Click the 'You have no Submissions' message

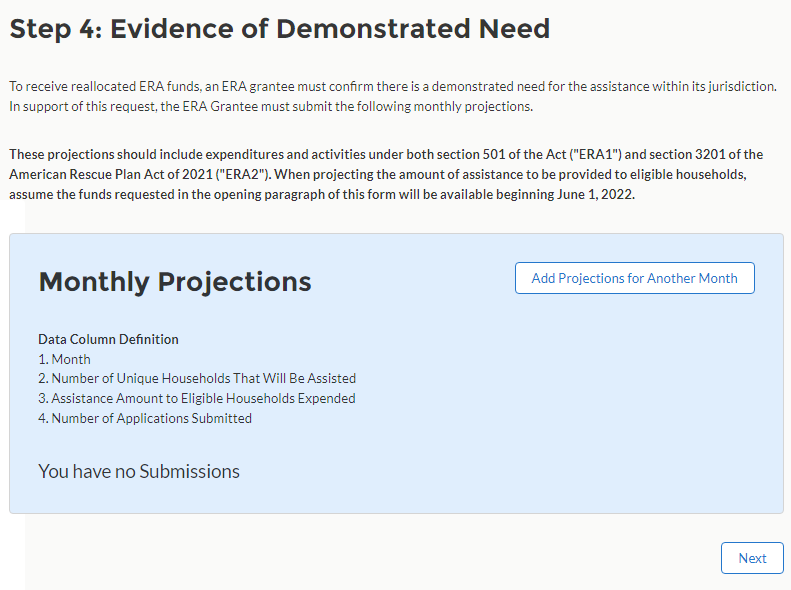[x=139, y=471]
